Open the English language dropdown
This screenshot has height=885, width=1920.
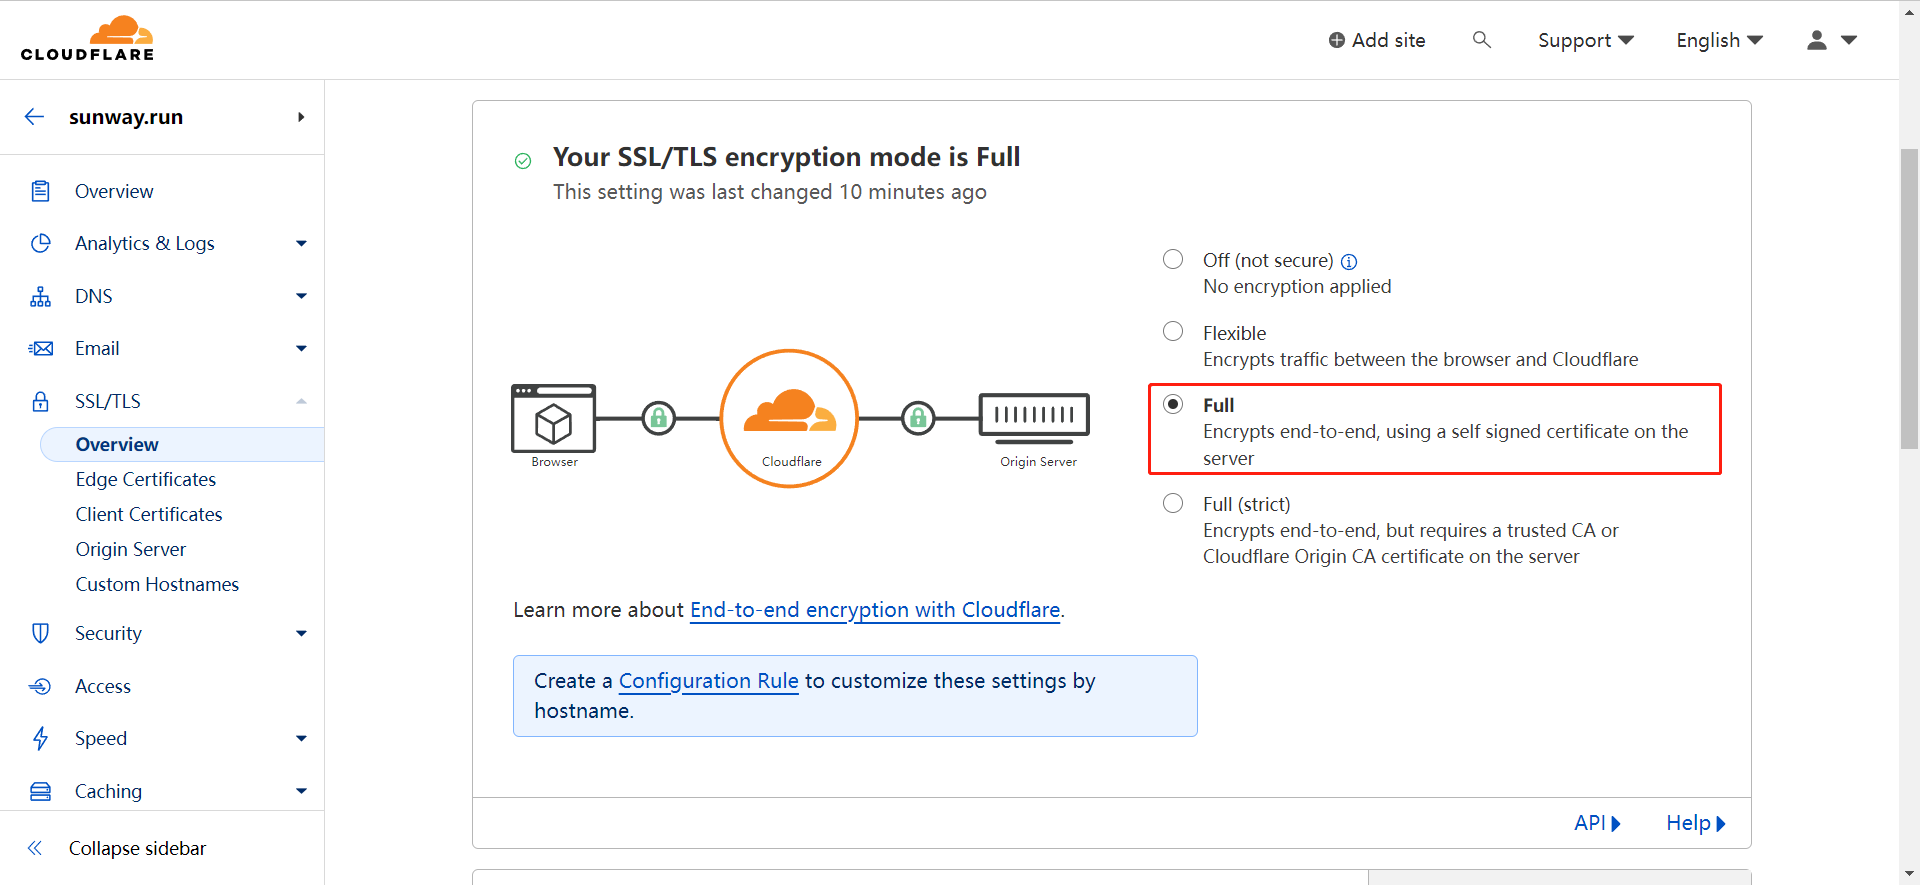tap(1718, 40)
